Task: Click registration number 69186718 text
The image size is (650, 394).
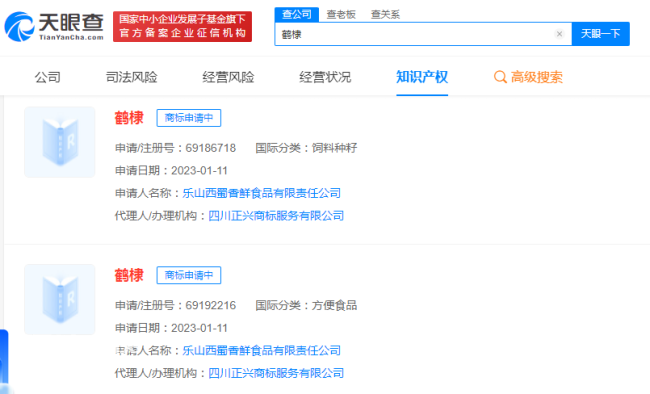Action: coord(211,148)
